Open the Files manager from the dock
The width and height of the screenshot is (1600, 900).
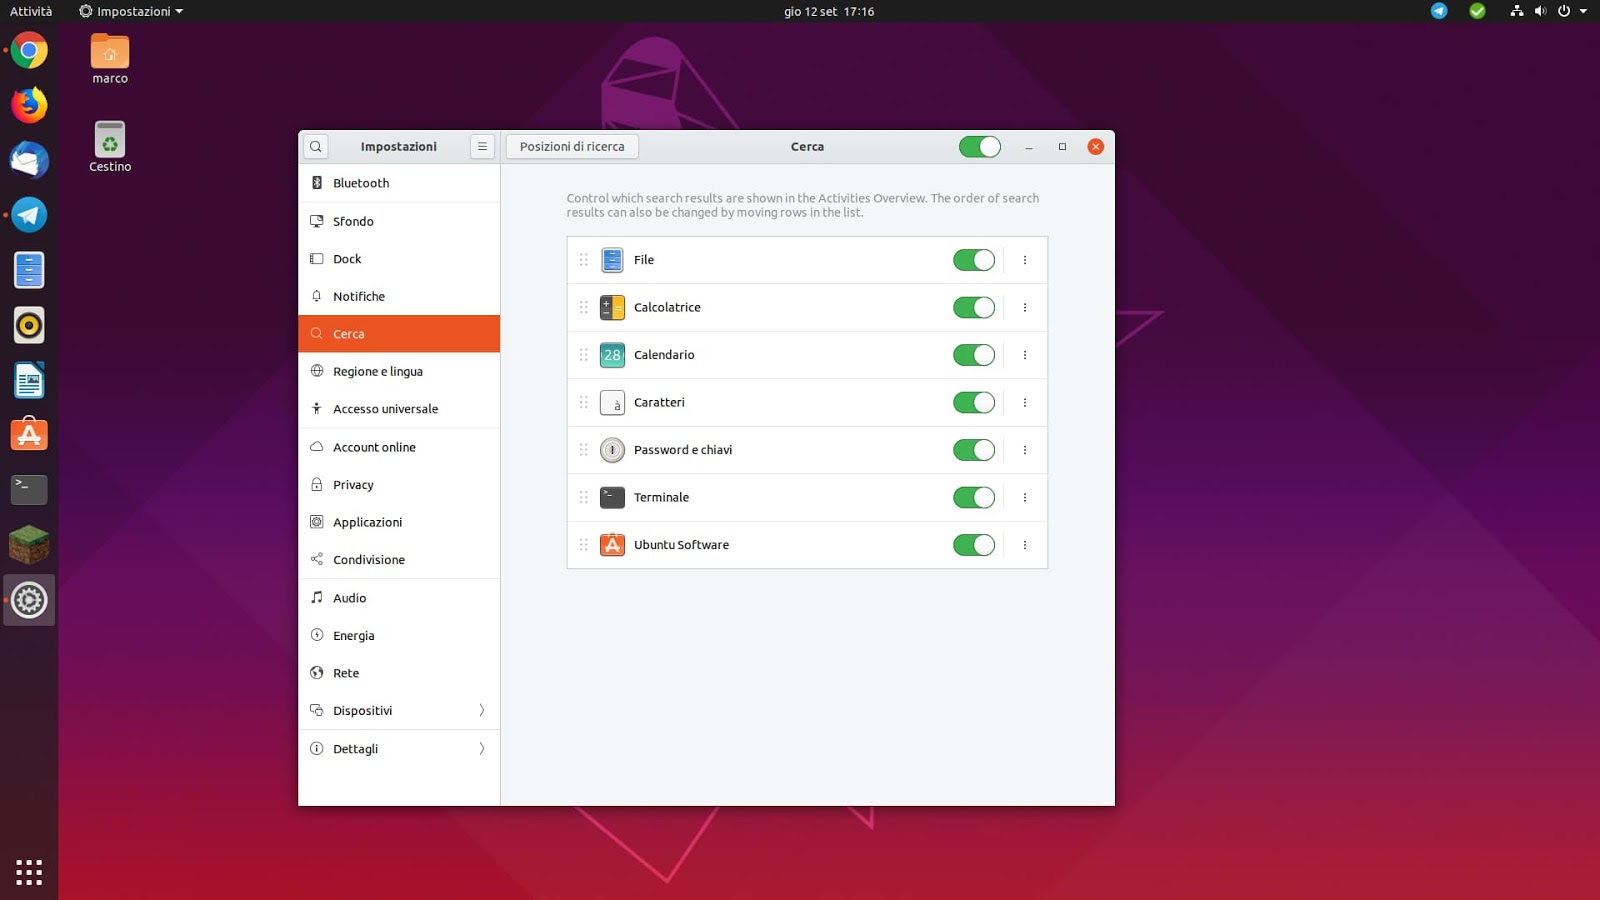(x=29, y=270)
